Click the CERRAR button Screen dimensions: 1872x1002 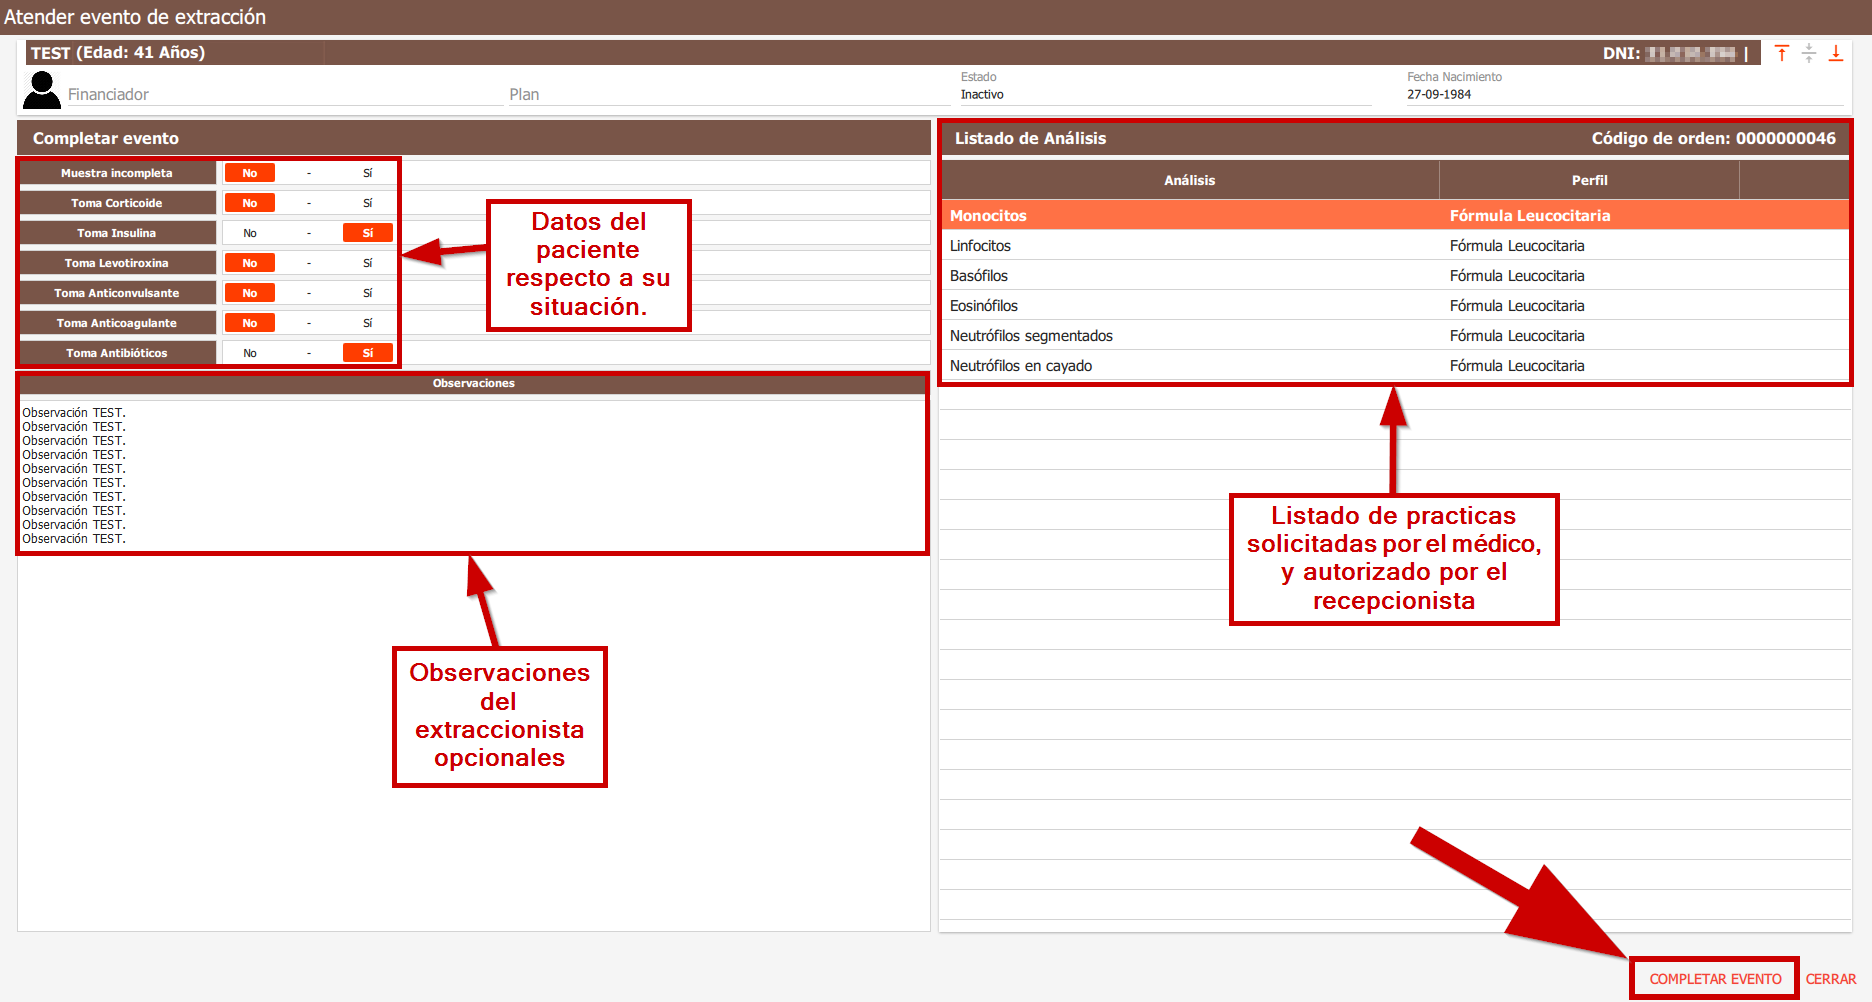[x=1830, y=979]
